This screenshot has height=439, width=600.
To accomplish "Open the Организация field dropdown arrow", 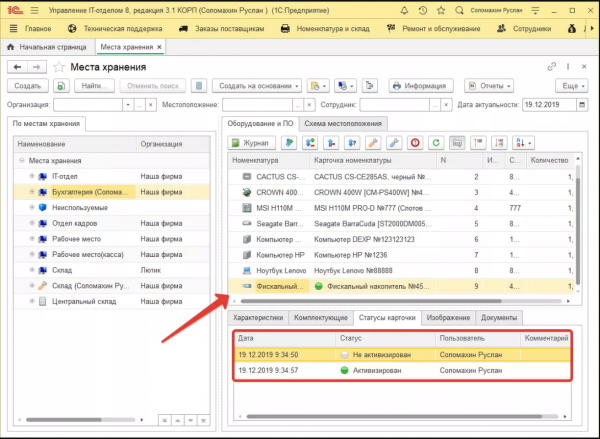I will [x=128, y=104].
